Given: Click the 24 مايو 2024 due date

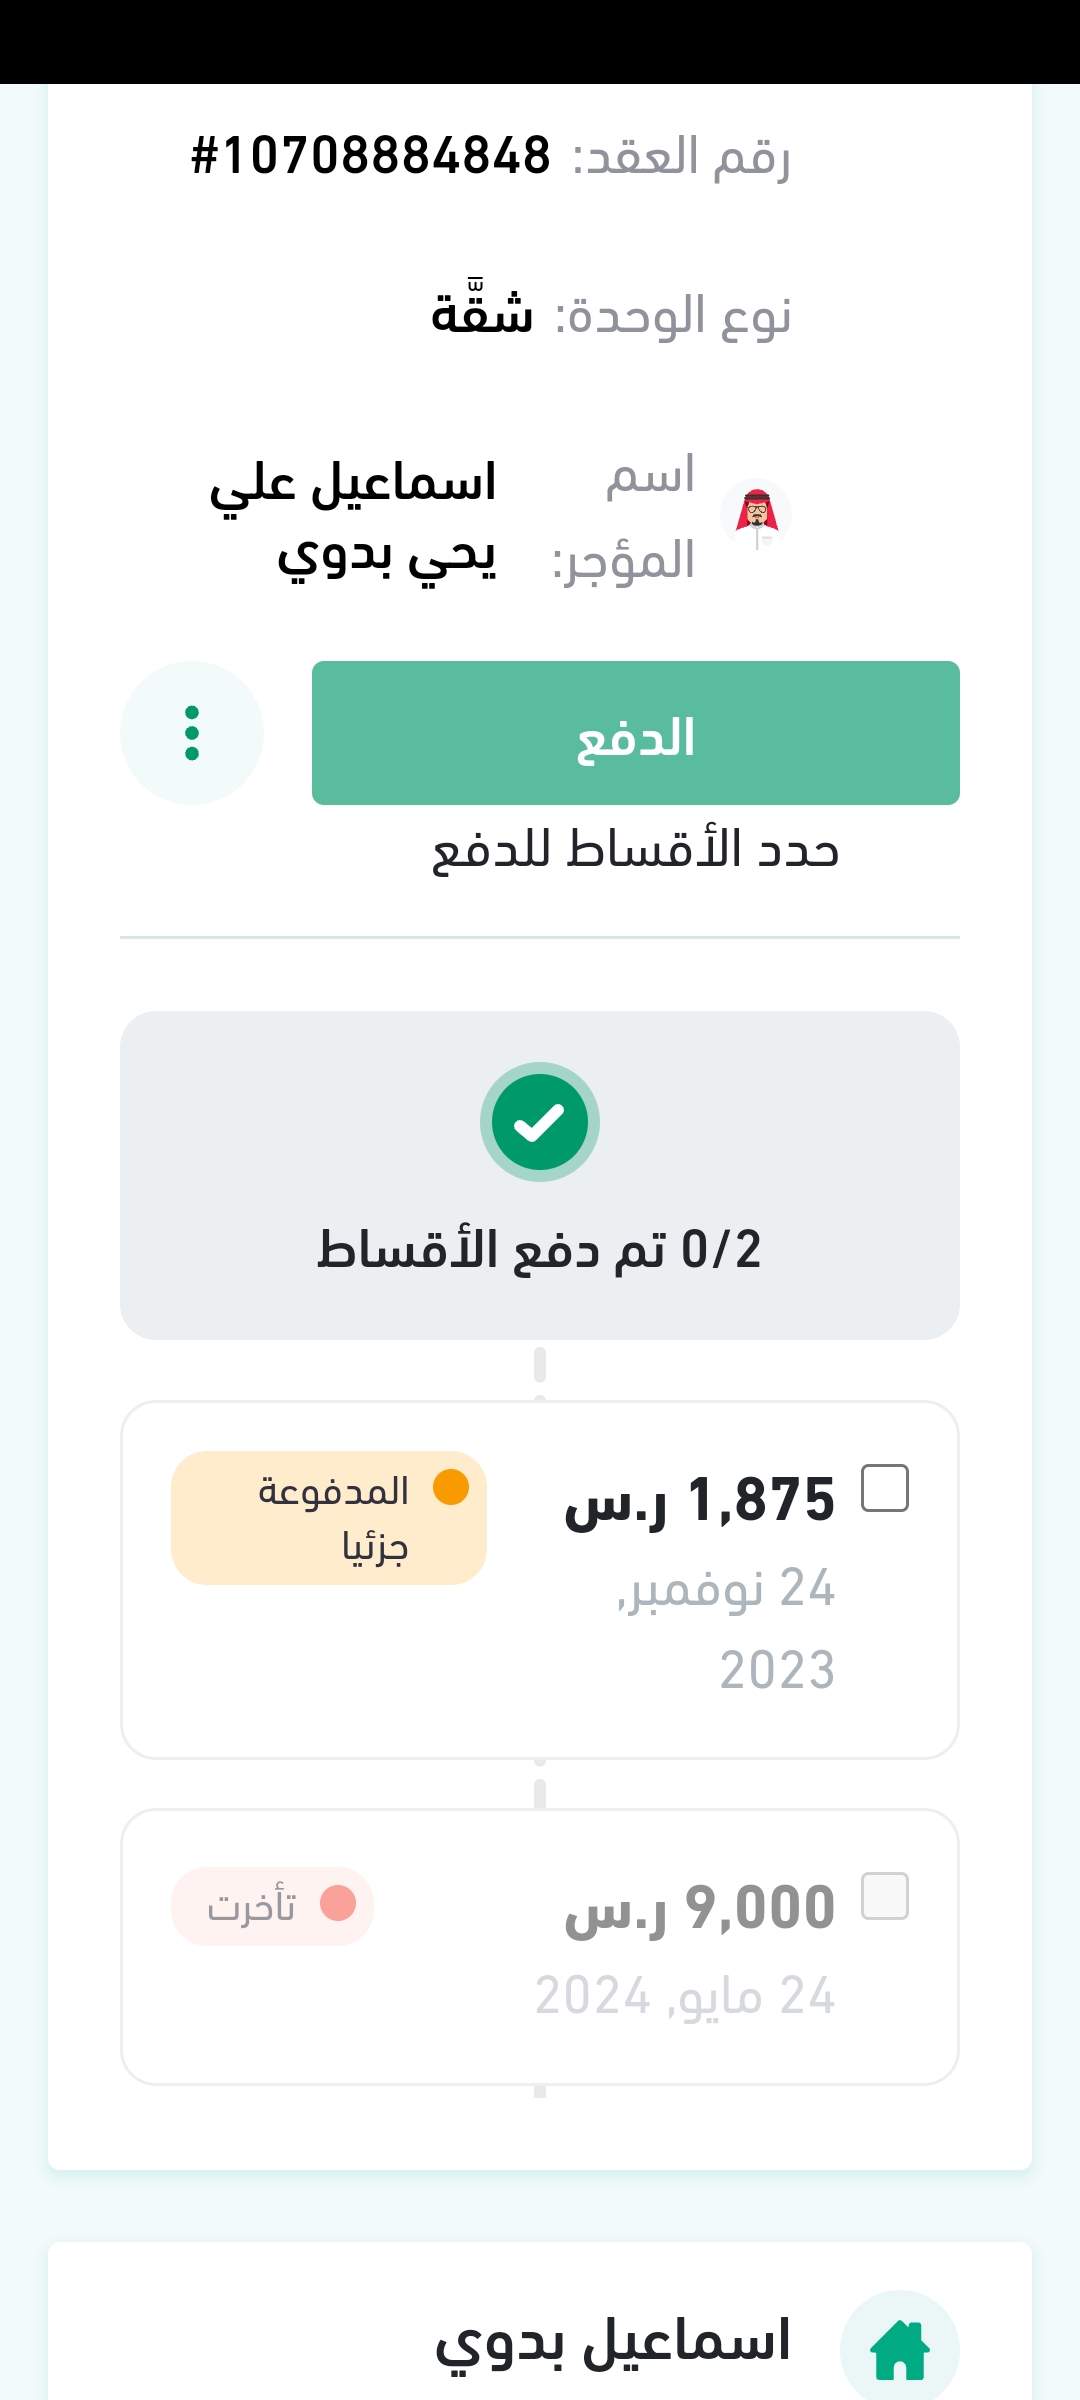Looking at the screenshot, I should 685,1996.
